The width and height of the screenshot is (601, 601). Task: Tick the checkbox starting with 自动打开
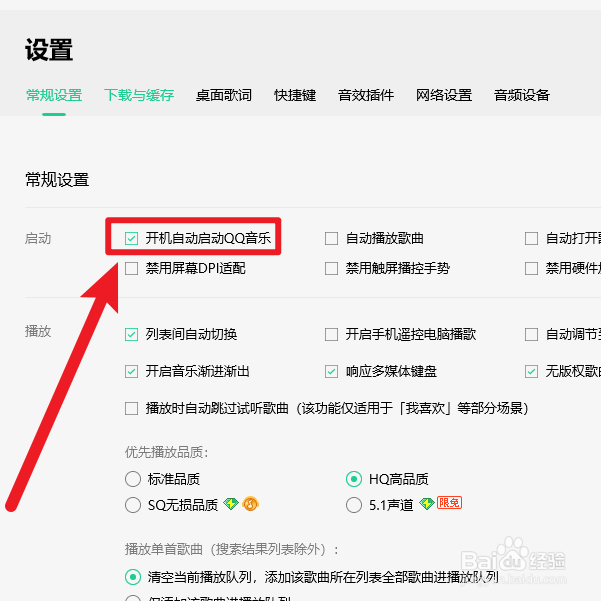coord(531,238)
